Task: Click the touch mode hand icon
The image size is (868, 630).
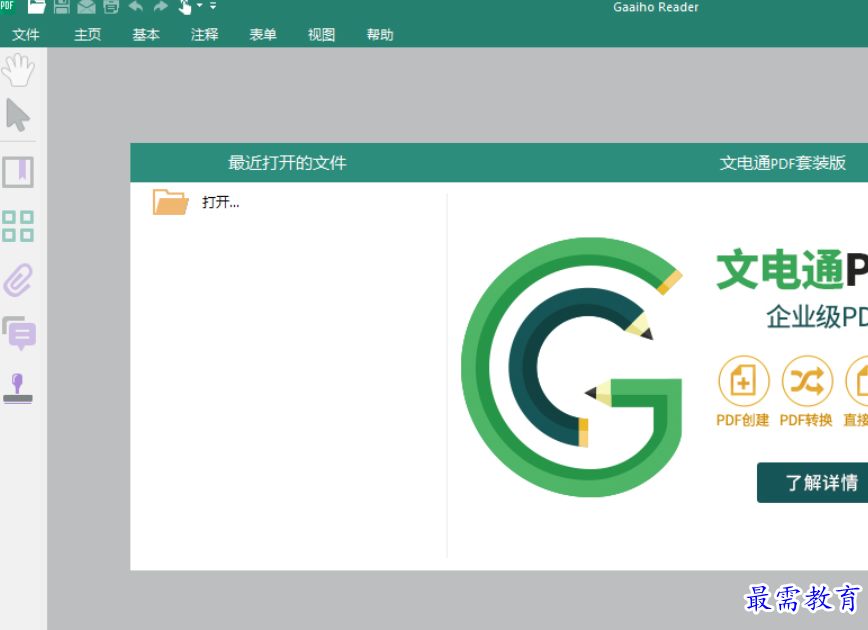Action: coord(185,7)
